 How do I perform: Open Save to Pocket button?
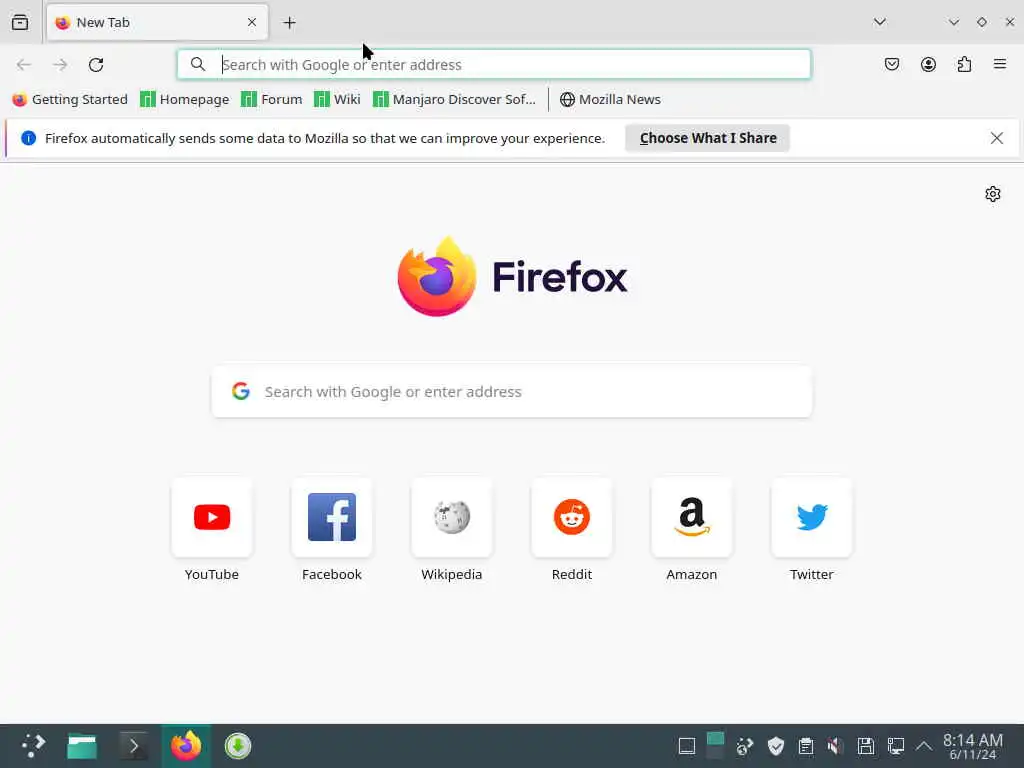(x=892, y=64)
